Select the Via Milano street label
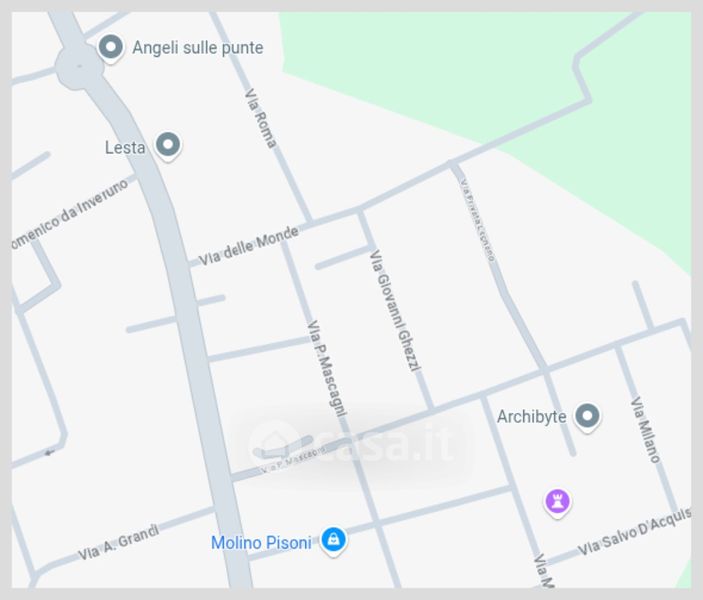Viewport: 703px width, 600px height. [x=645, y=430]
